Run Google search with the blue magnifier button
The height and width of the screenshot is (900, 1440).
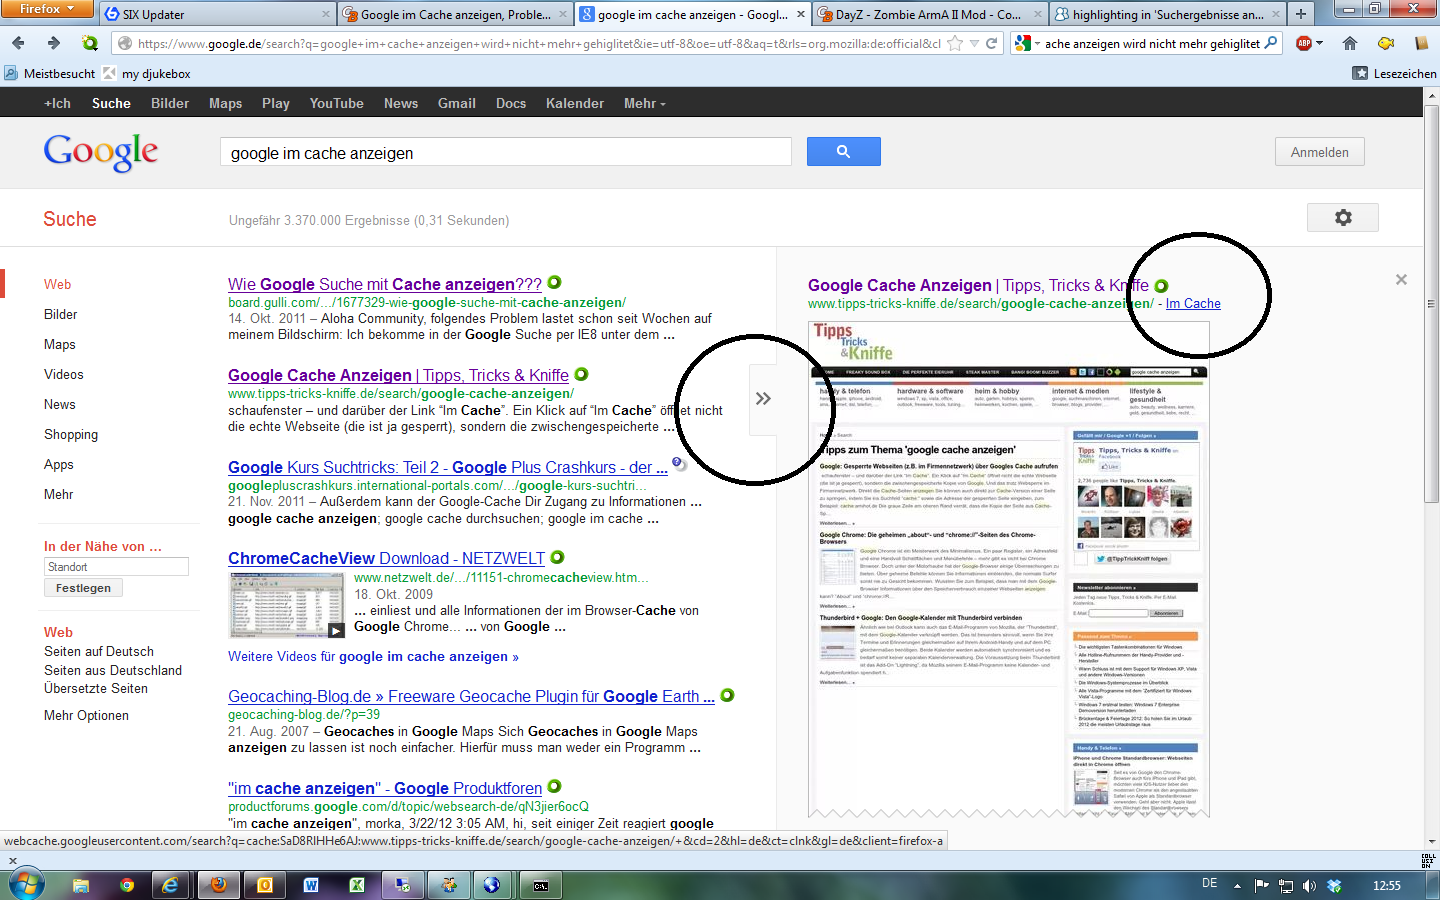(843, 152)
